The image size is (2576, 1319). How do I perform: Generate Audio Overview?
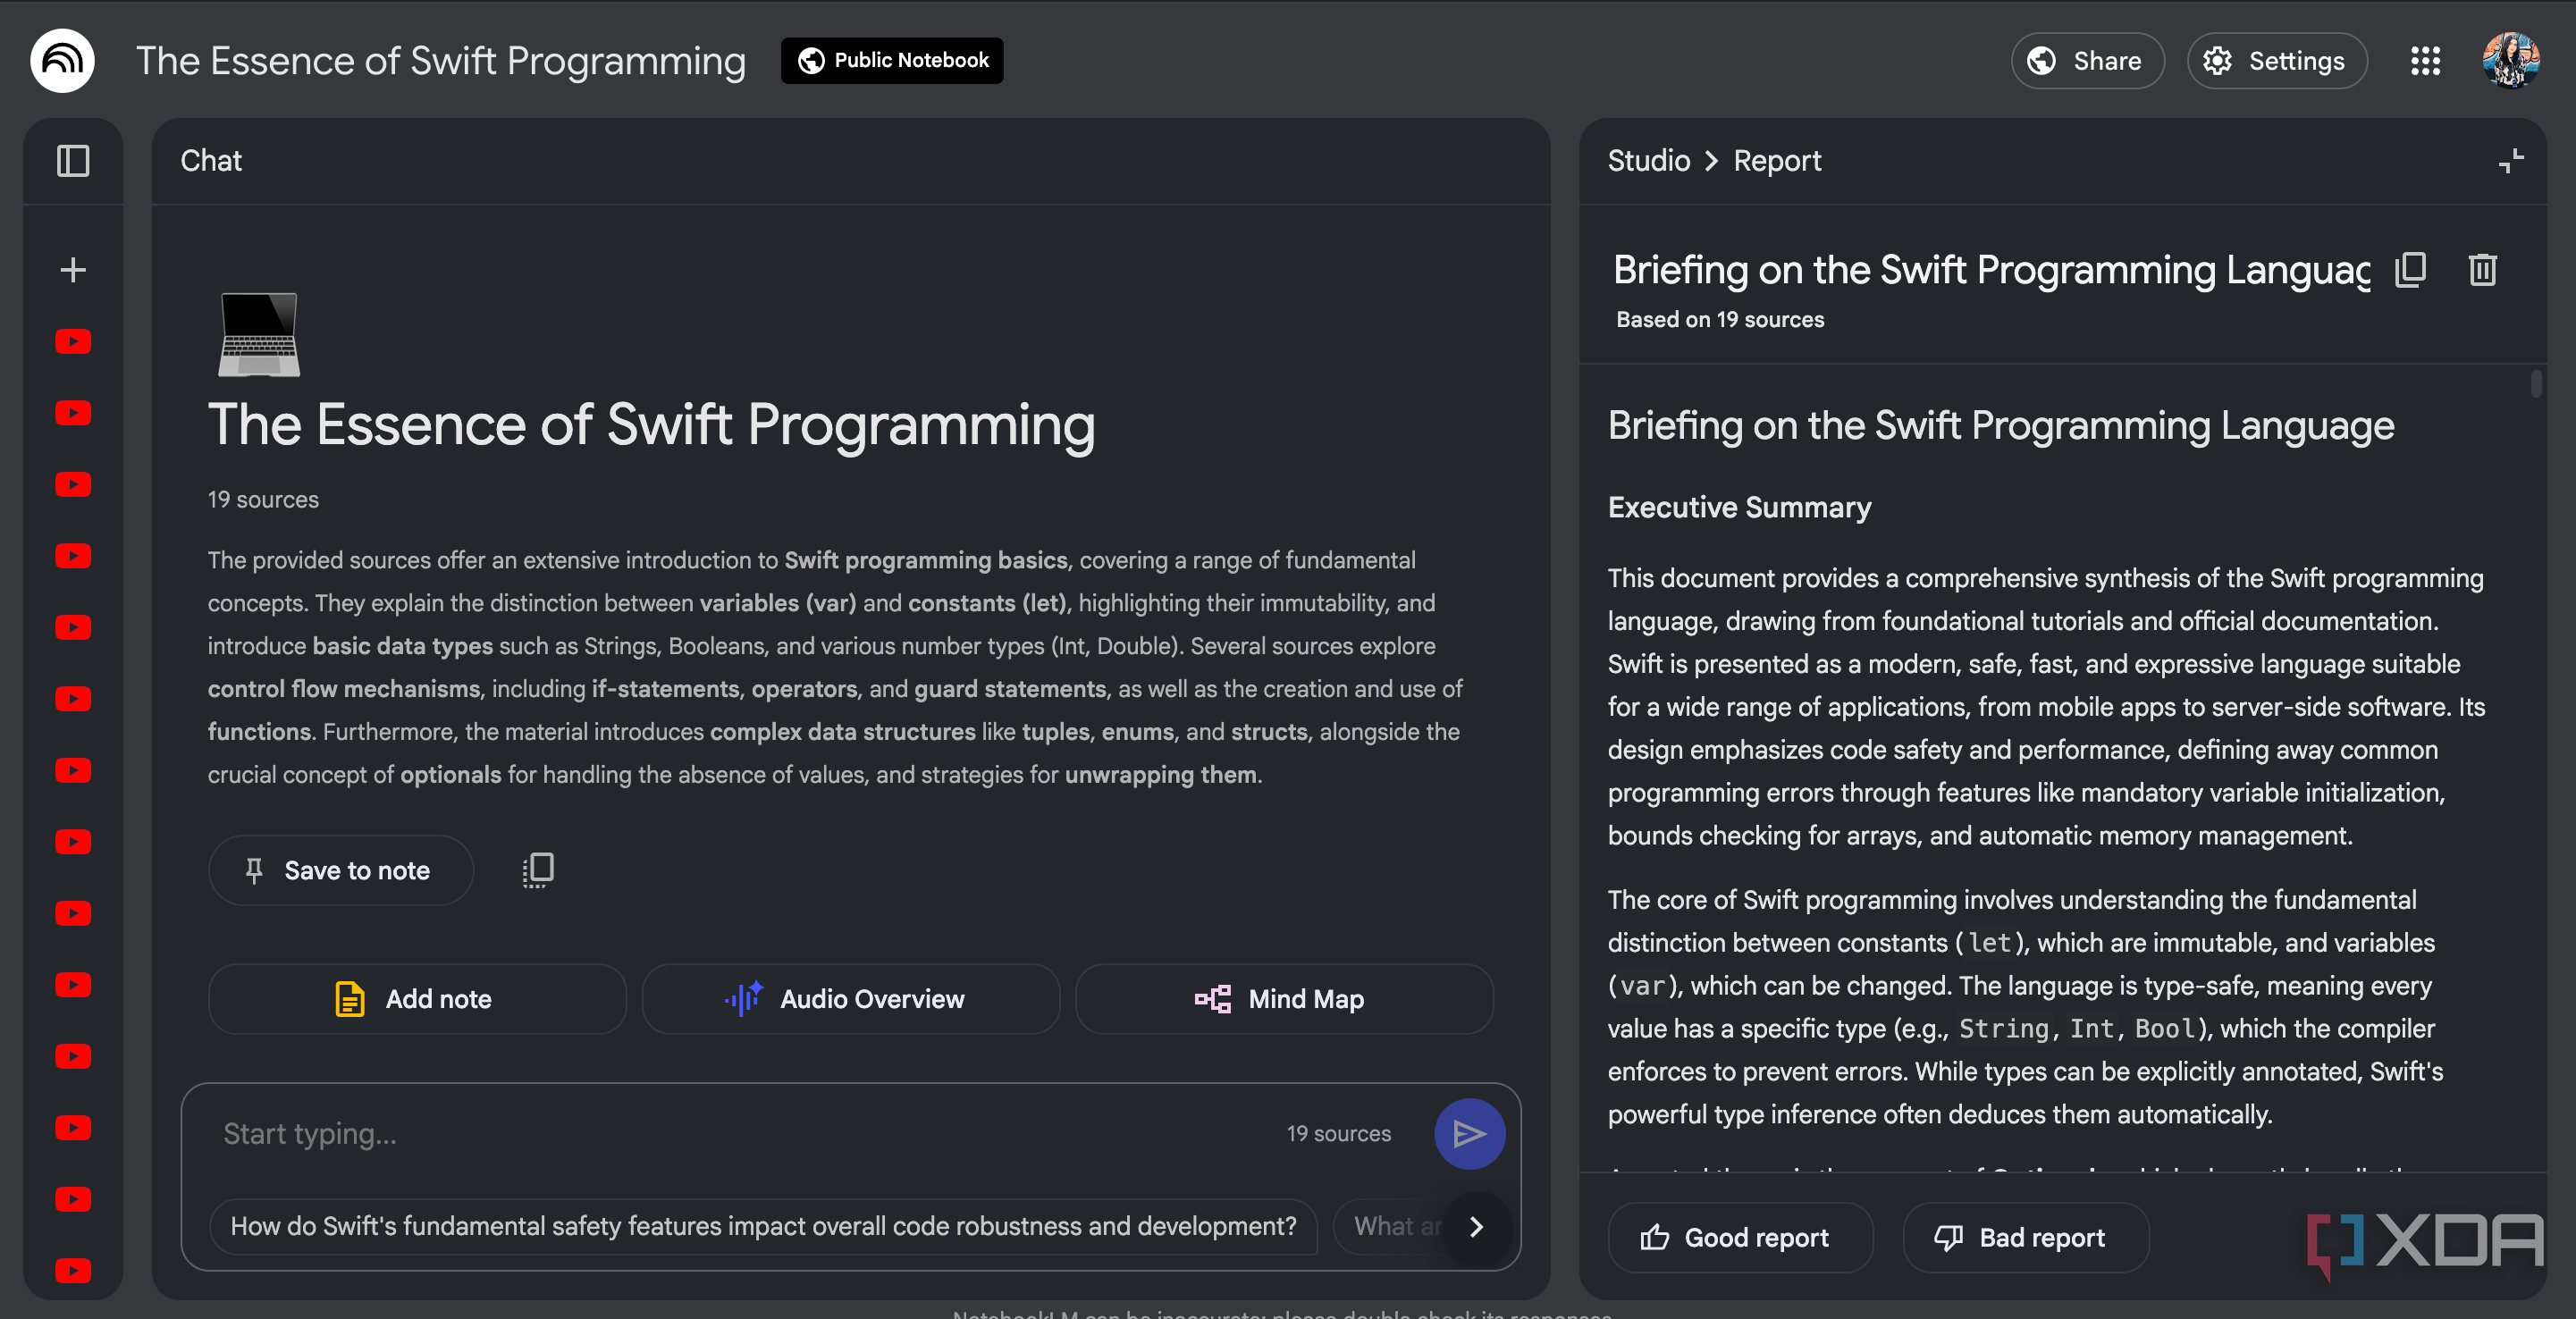coord(850,999)
